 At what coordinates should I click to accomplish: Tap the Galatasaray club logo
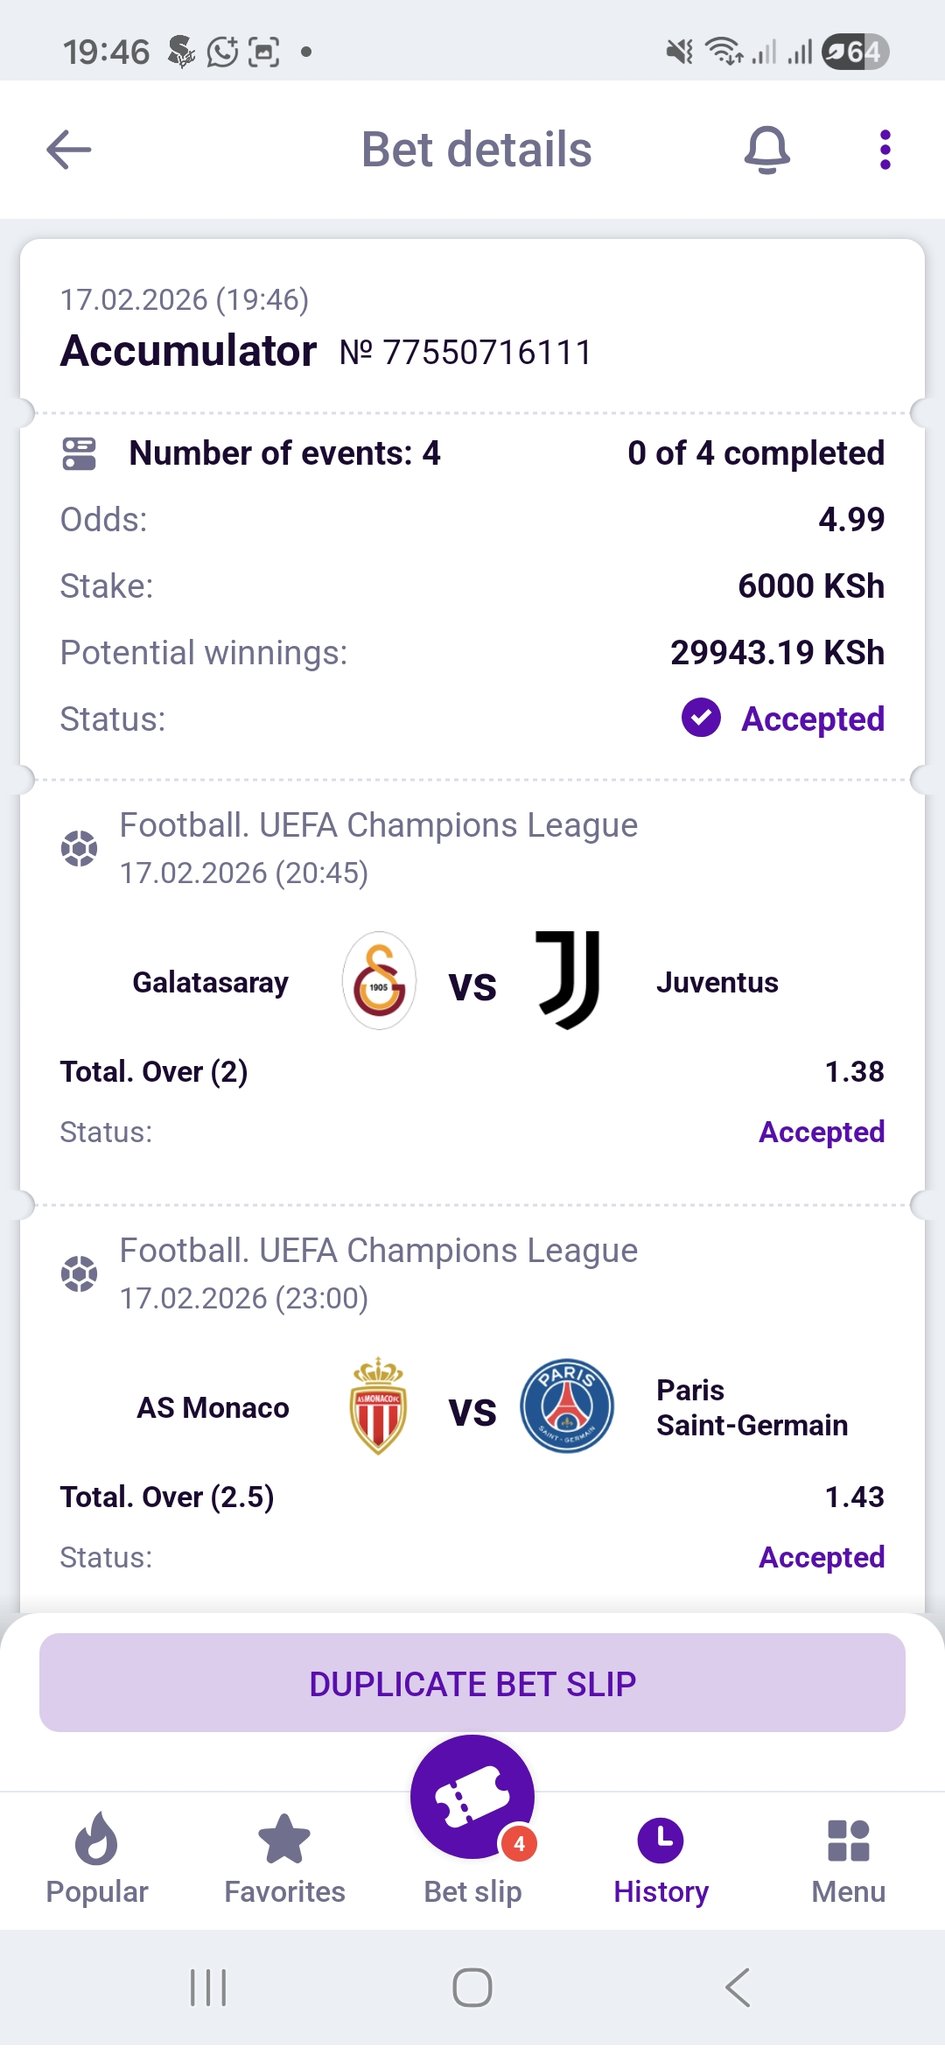379,981
